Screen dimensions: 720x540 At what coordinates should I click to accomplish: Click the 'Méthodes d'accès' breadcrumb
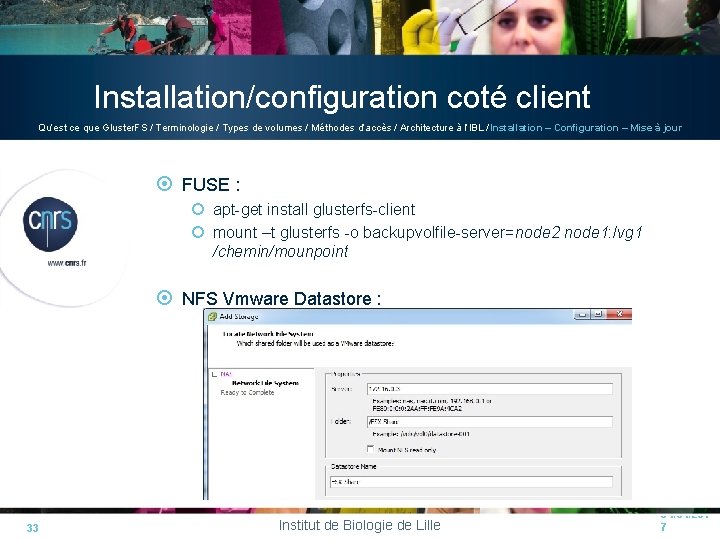[351, 128]
